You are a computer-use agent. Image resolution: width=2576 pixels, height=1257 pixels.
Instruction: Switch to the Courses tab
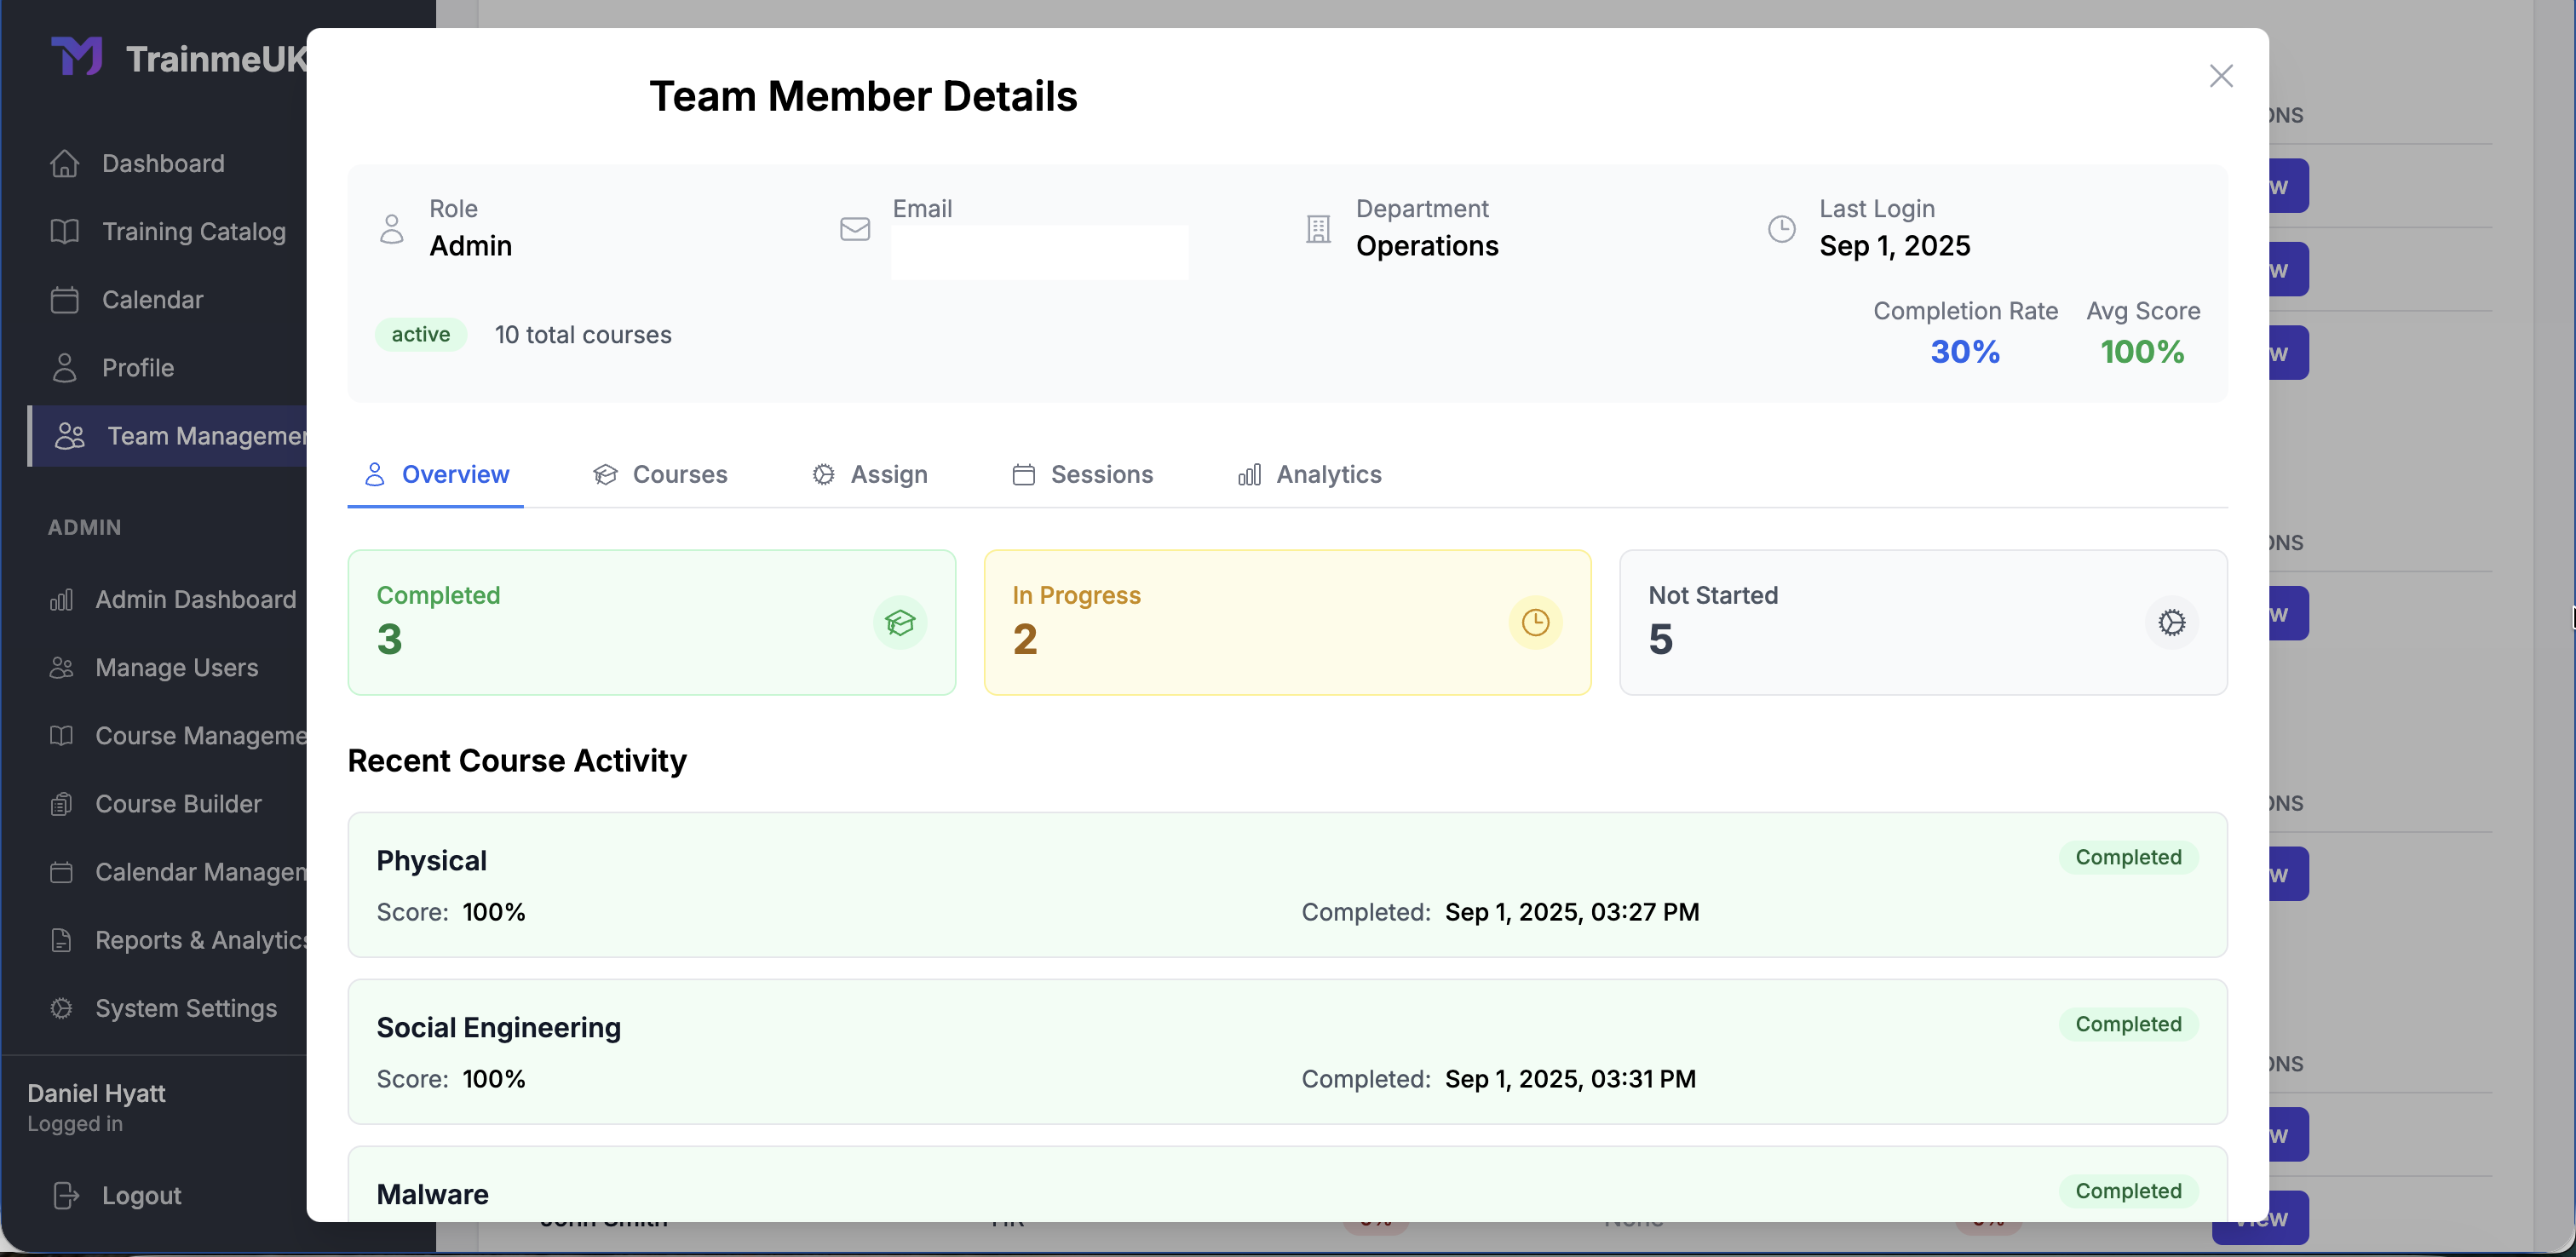[659, 474]
